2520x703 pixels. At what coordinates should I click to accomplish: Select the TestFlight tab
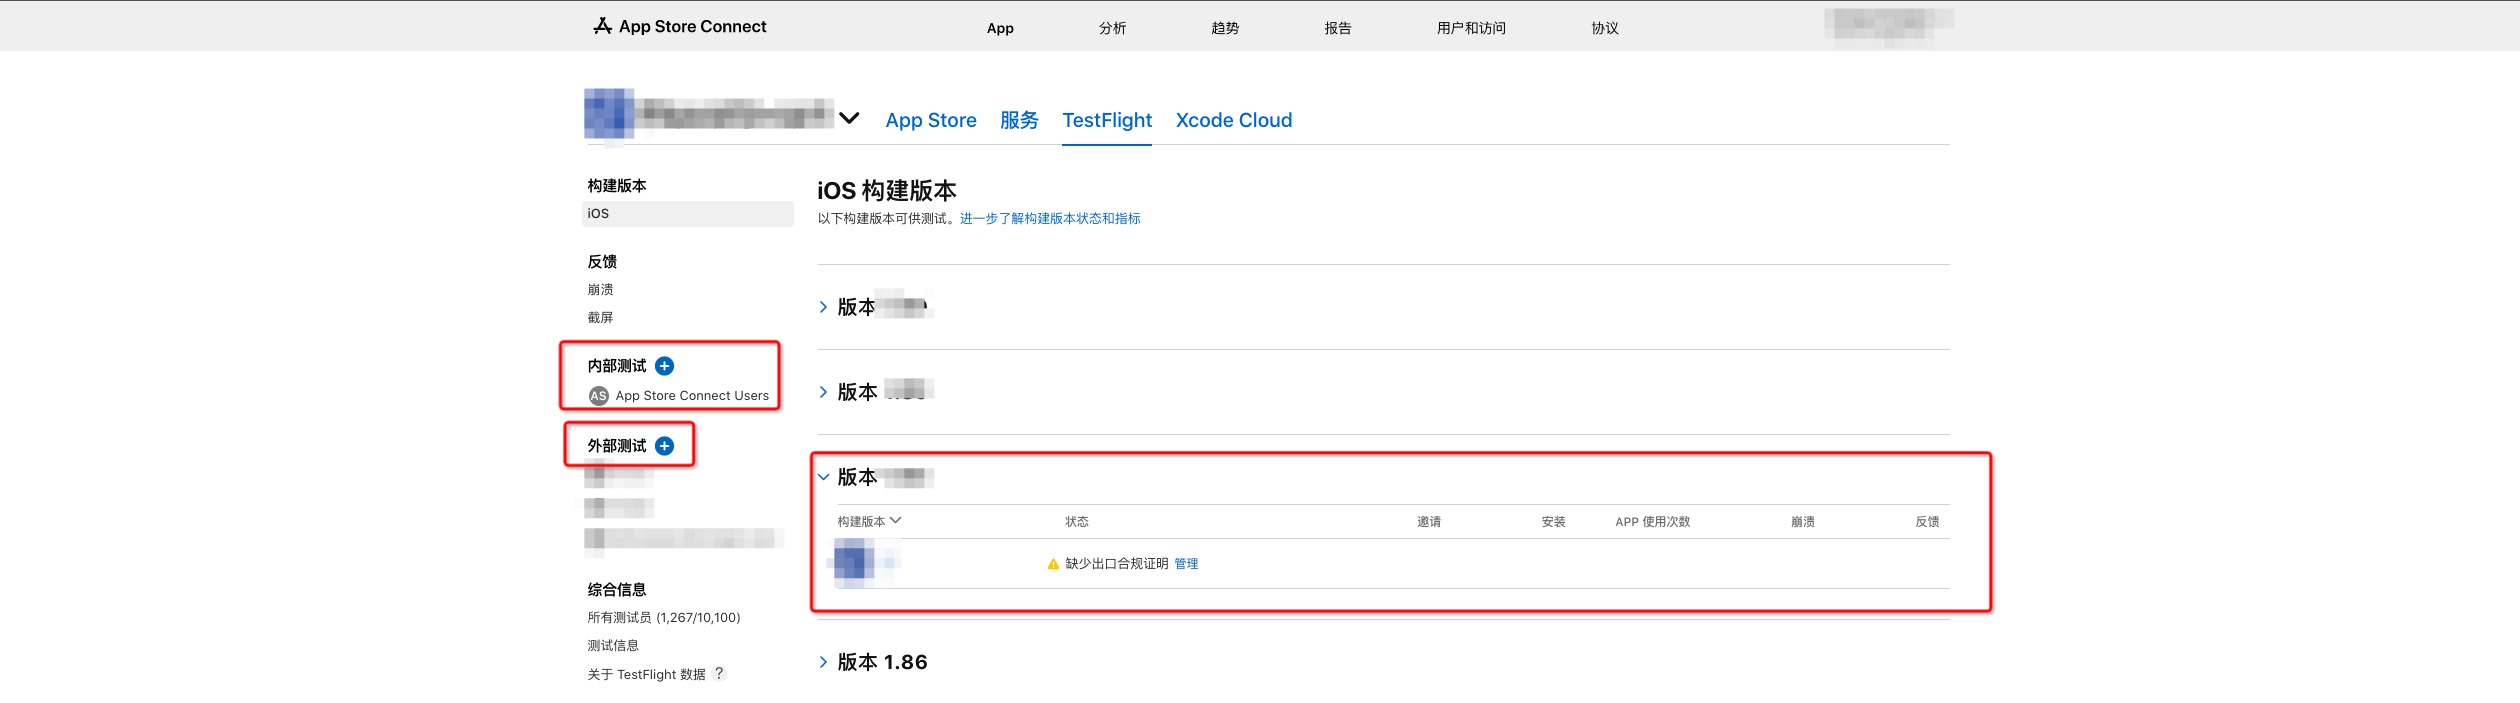tap(1107, 120)
